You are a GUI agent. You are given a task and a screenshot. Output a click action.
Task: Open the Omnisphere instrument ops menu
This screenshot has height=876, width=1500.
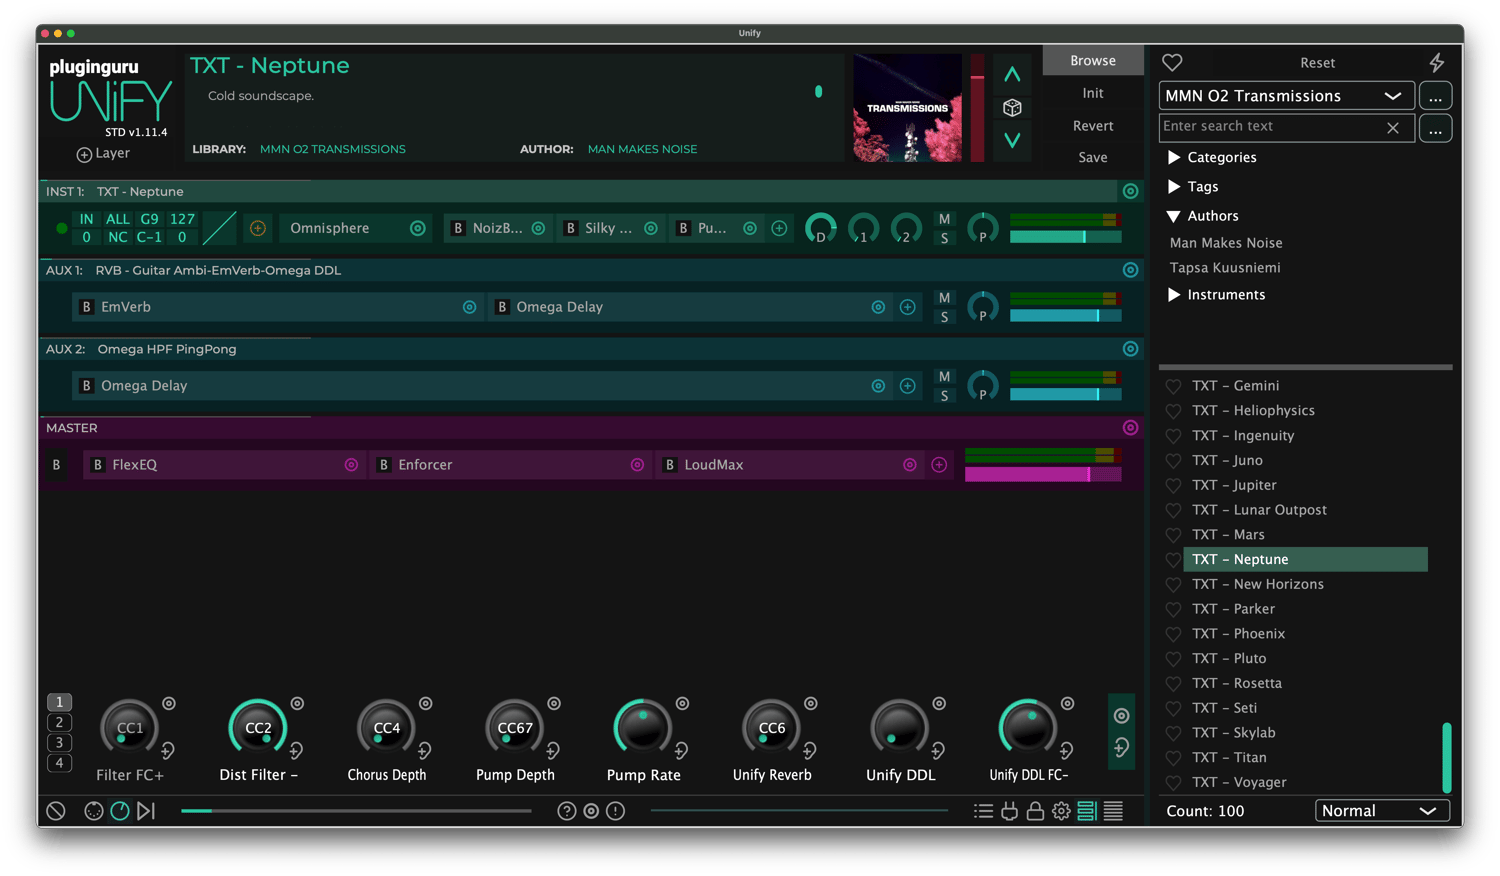click(418, 228)
